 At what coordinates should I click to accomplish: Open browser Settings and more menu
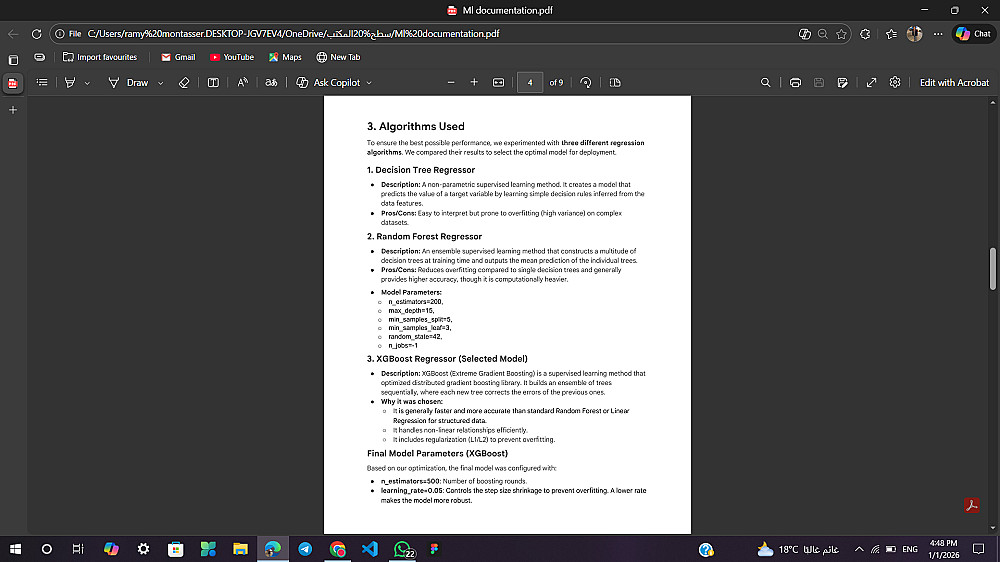tap(938, 34)
